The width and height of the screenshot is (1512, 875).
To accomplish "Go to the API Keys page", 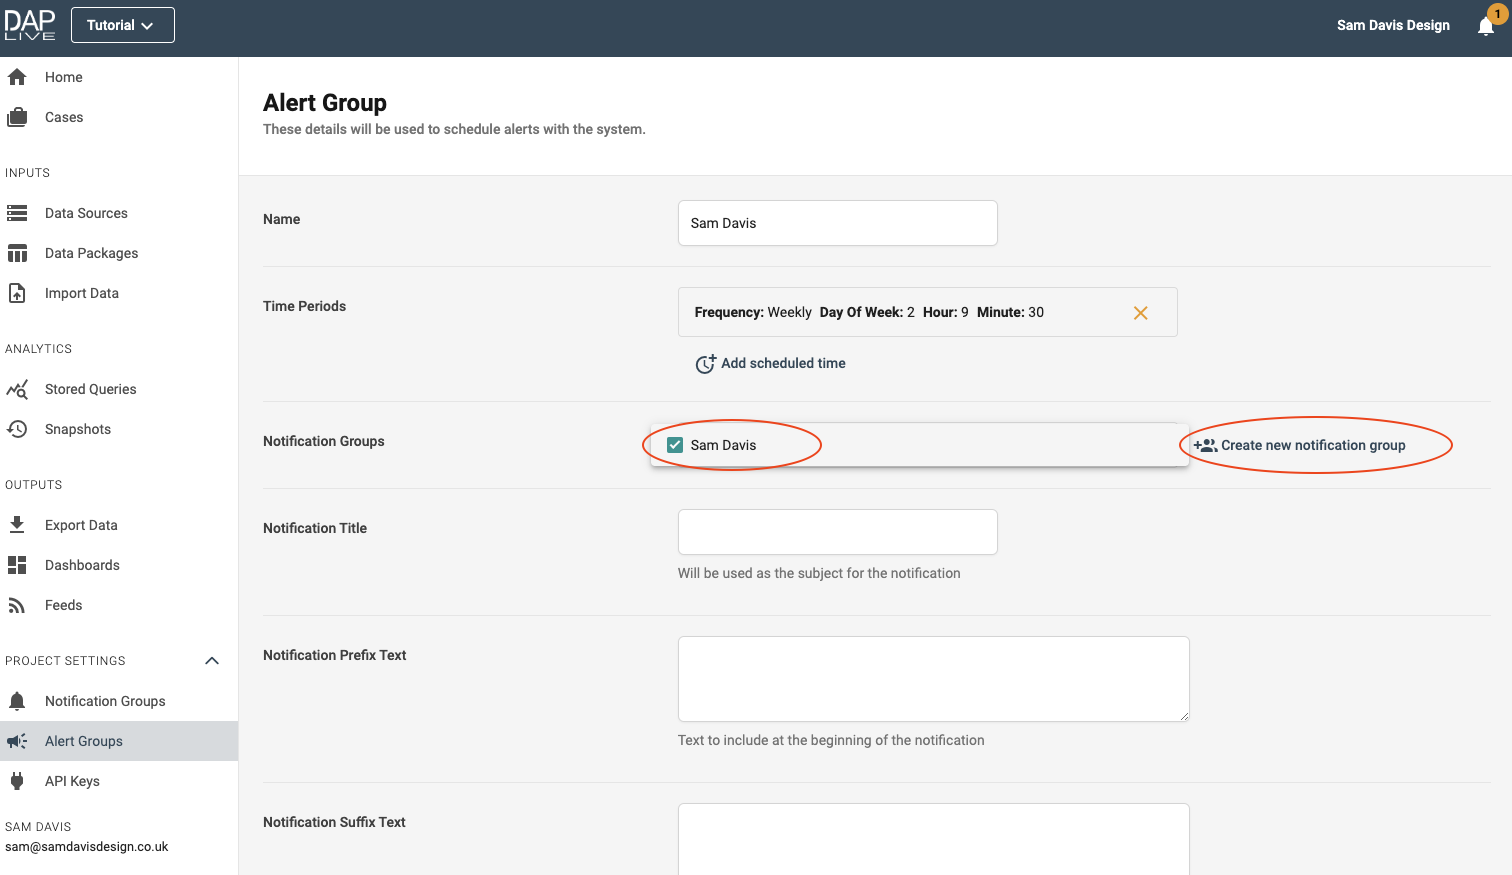I will coord(72,781).
